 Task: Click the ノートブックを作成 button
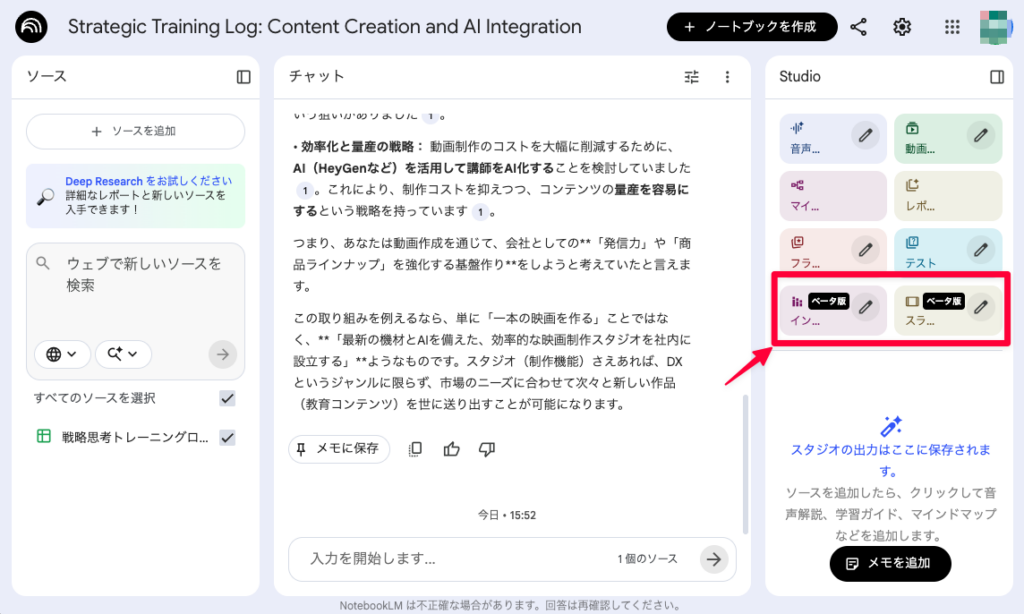(x=752, y=27)
